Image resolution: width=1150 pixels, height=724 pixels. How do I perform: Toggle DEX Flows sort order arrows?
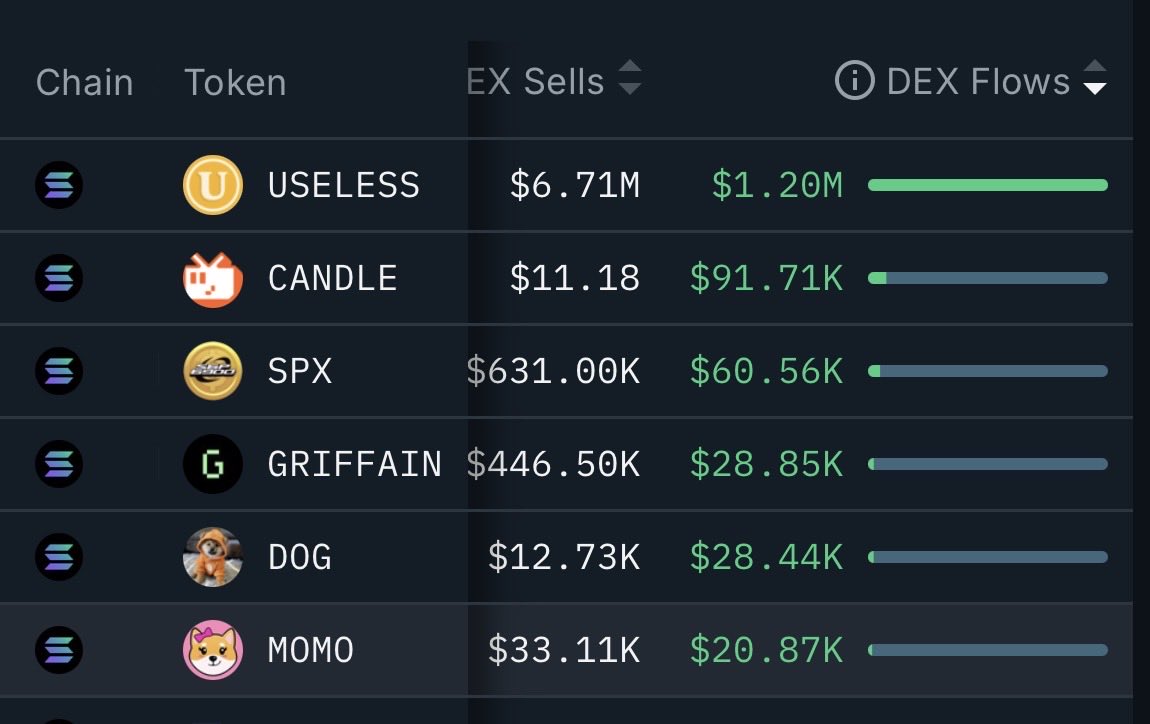click(x=1095, y=79)
